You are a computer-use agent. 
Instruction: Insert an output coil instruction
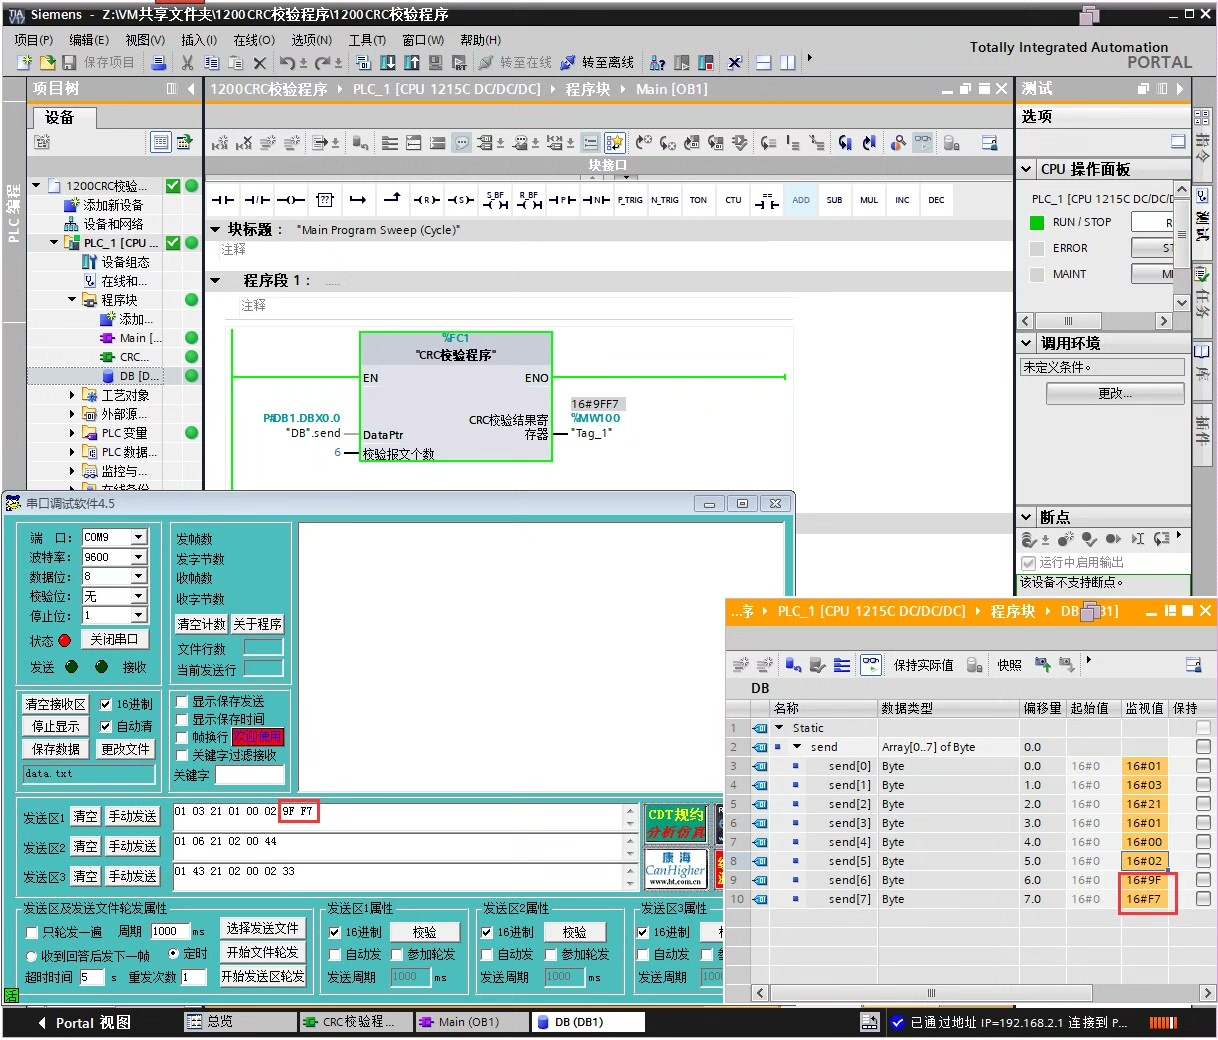pyautogui.click(x=291, y=200)
